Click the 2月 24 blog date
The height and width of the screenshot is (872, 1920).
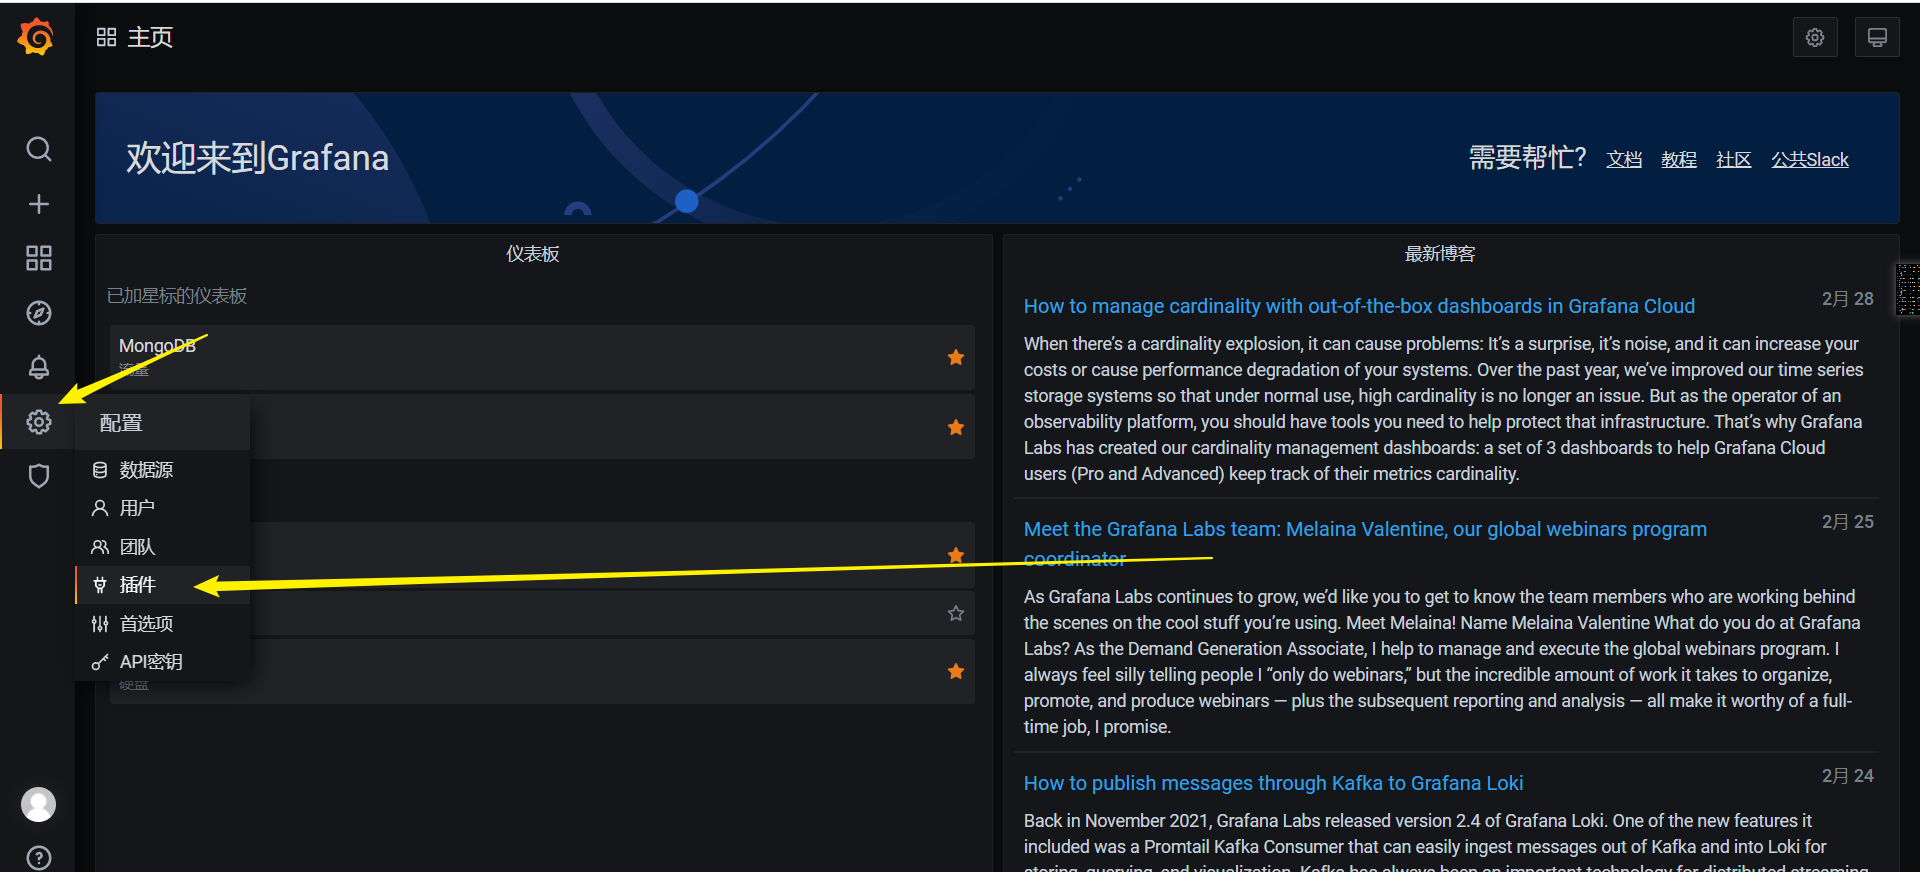coord(1847,776)
